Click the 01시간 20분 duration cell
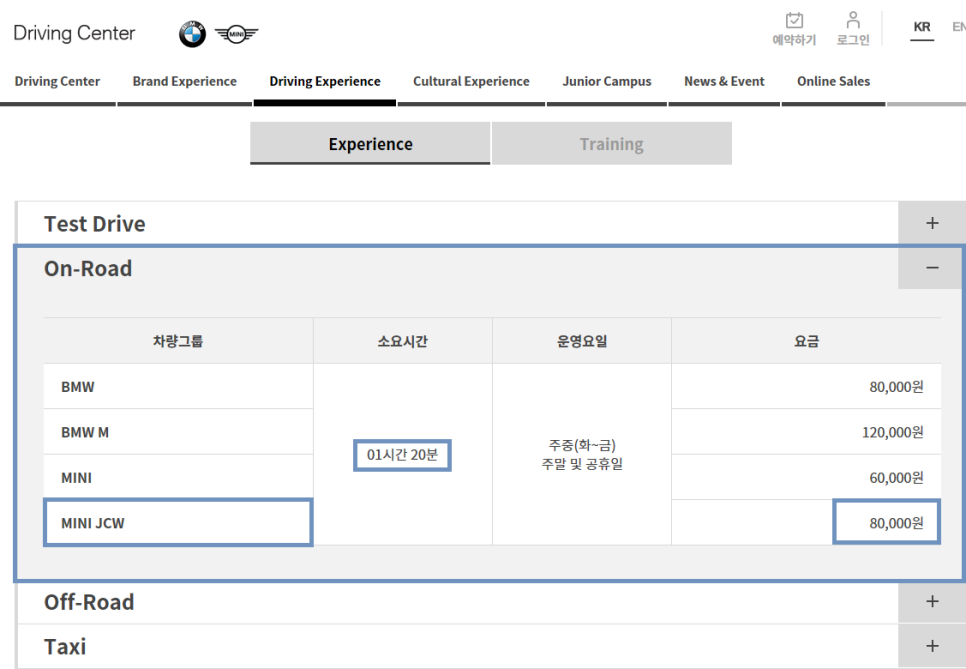 coord(402,455)
